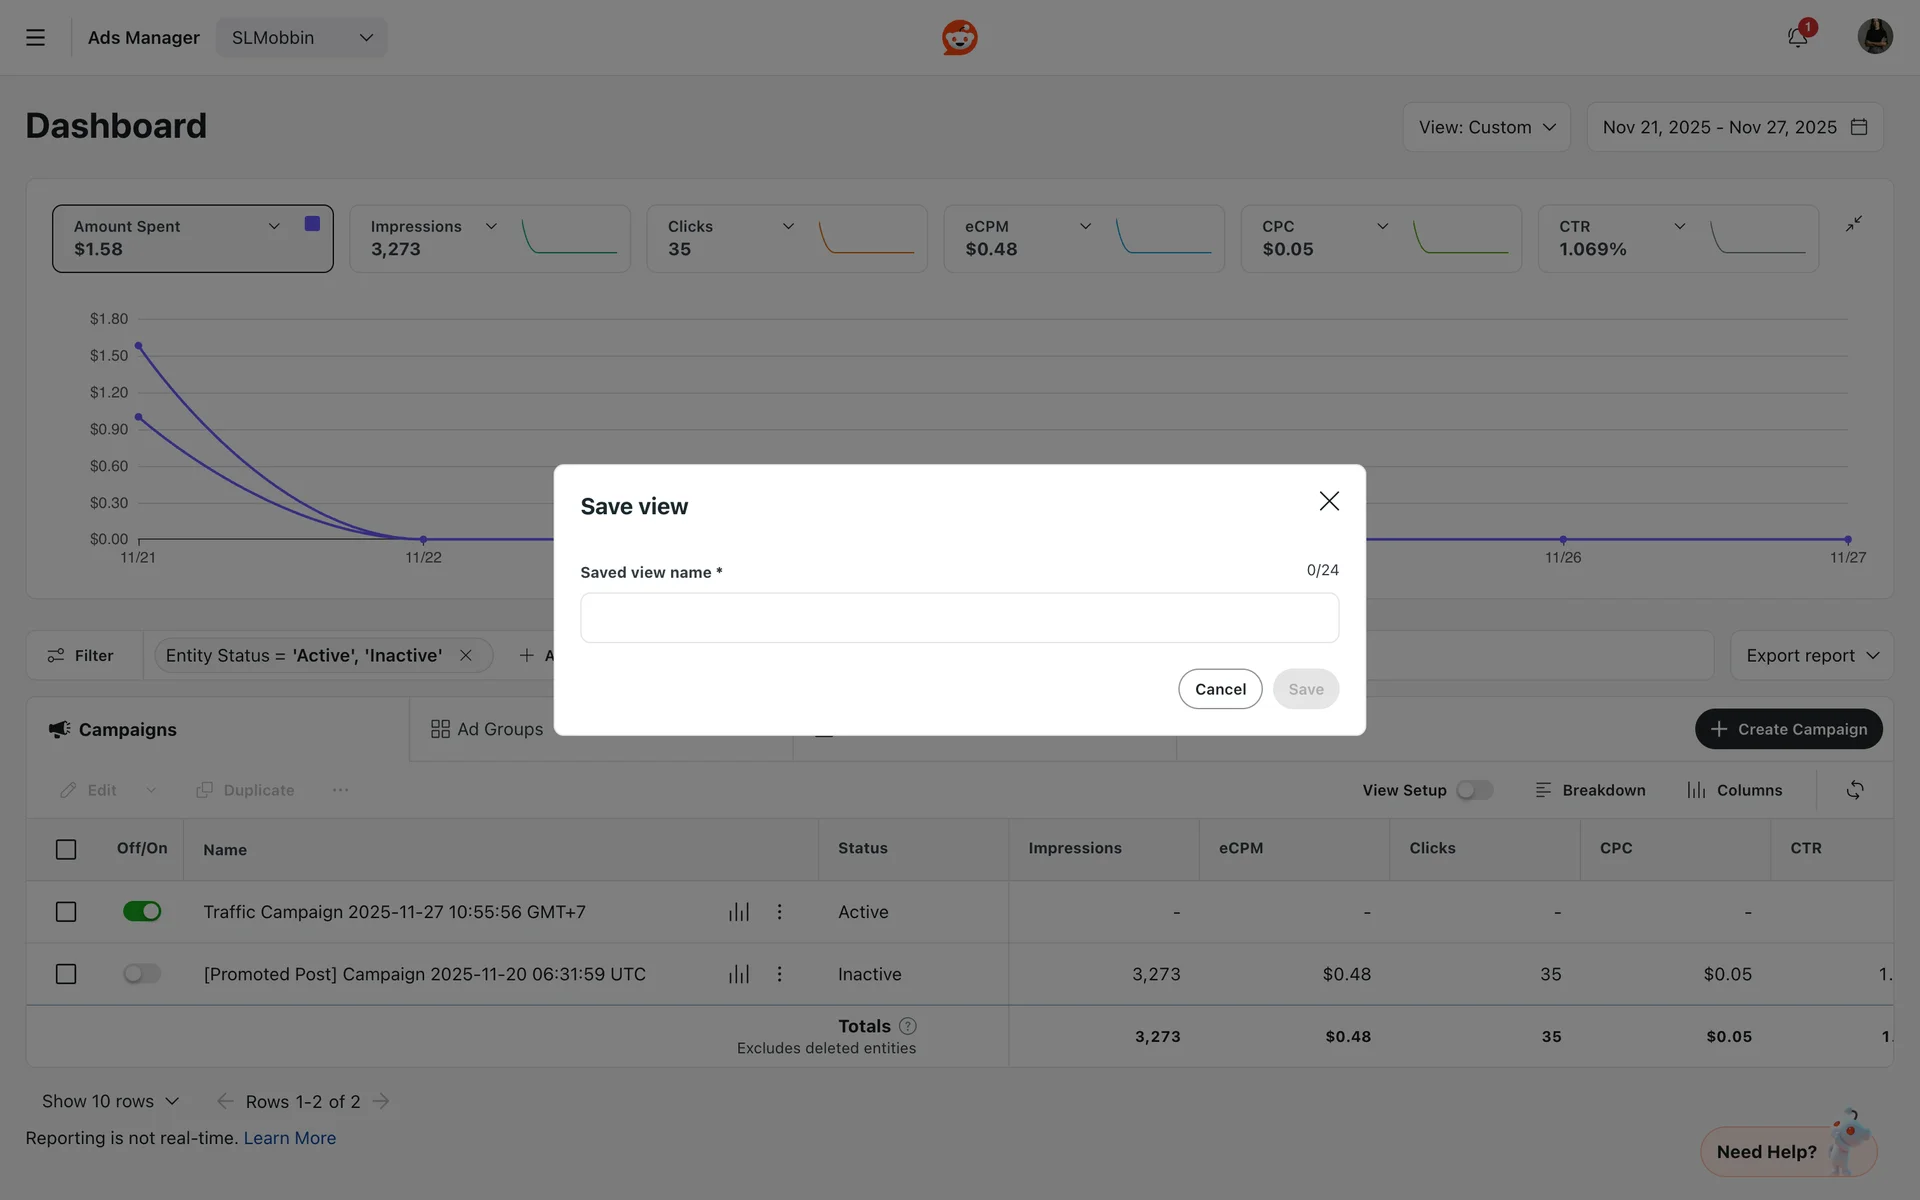Collapse the chart with the shrink icon
The width and height of the screenshot is (1920, 1200).
[1853, 224]
